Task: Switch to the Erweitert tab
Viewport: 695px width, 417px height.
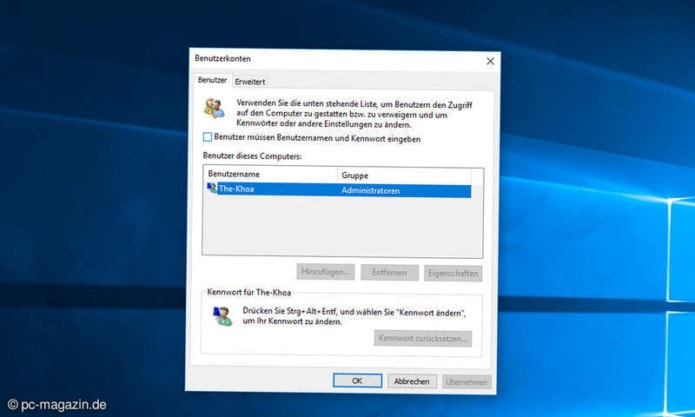Action: (x=250, y=81)
